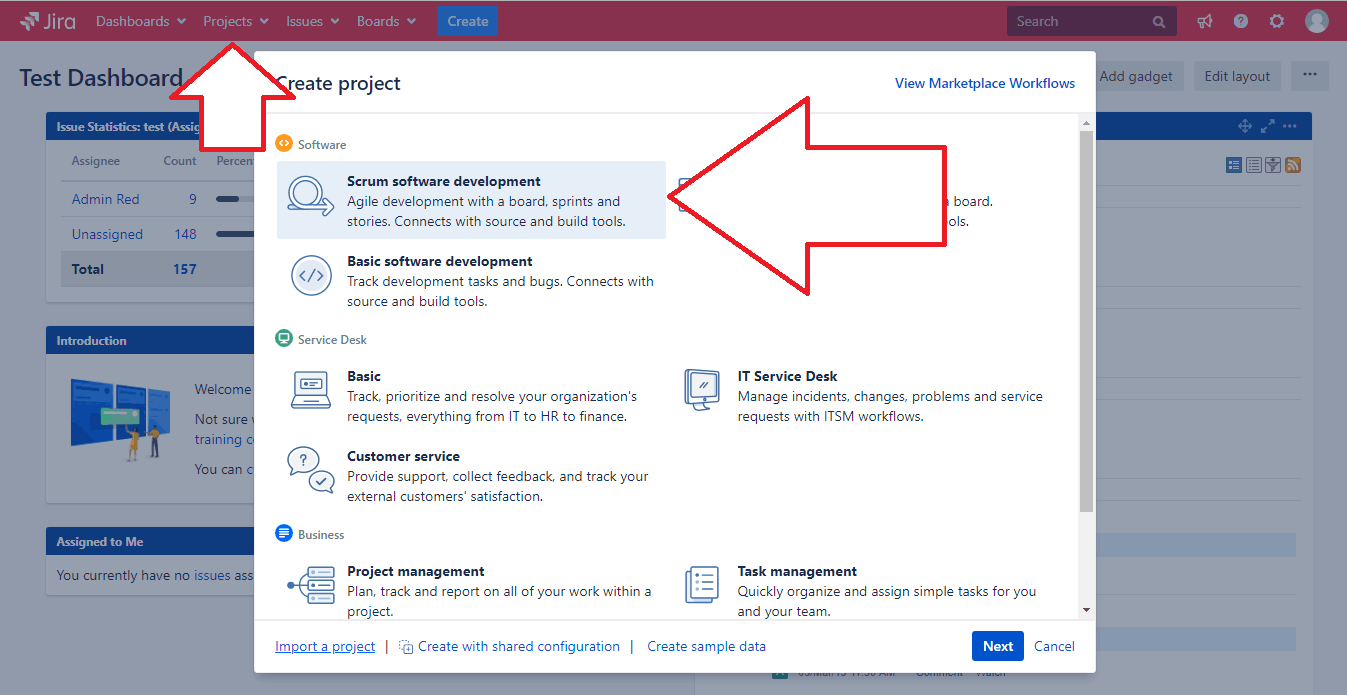Open the Issues dropdown menu
Screen dimensions: 1347x695
pos(312,20)
